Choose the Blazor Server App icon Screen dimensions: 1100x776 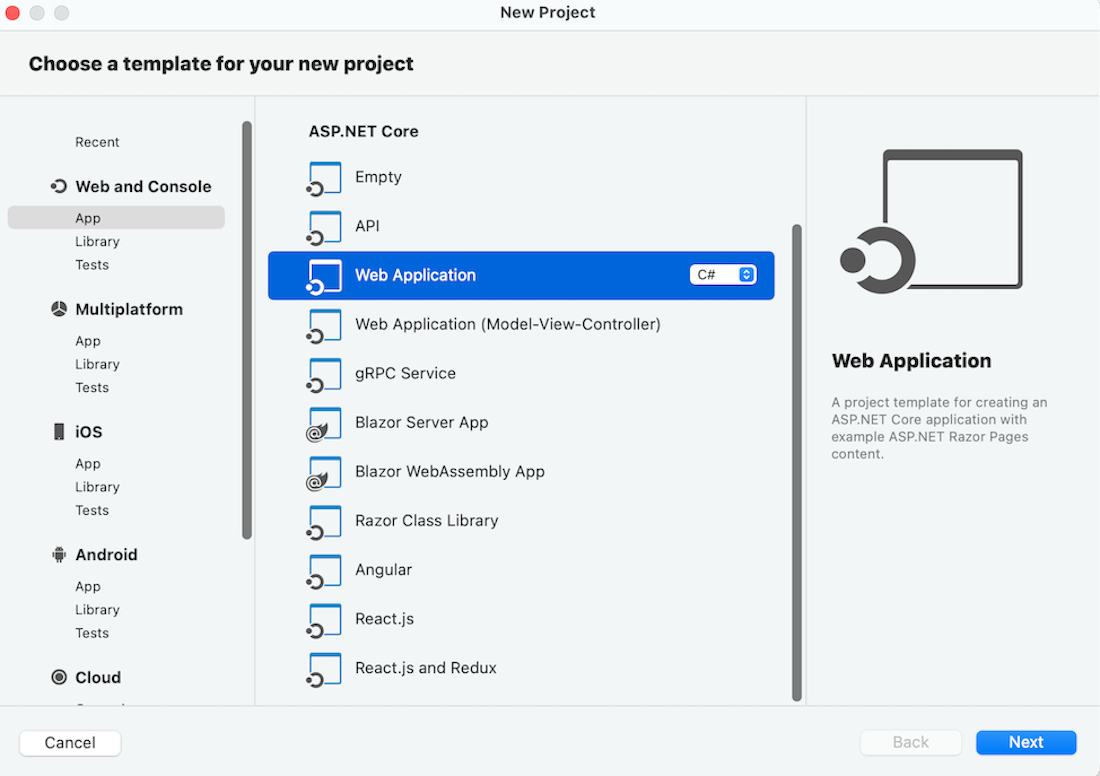click(324, 423)
